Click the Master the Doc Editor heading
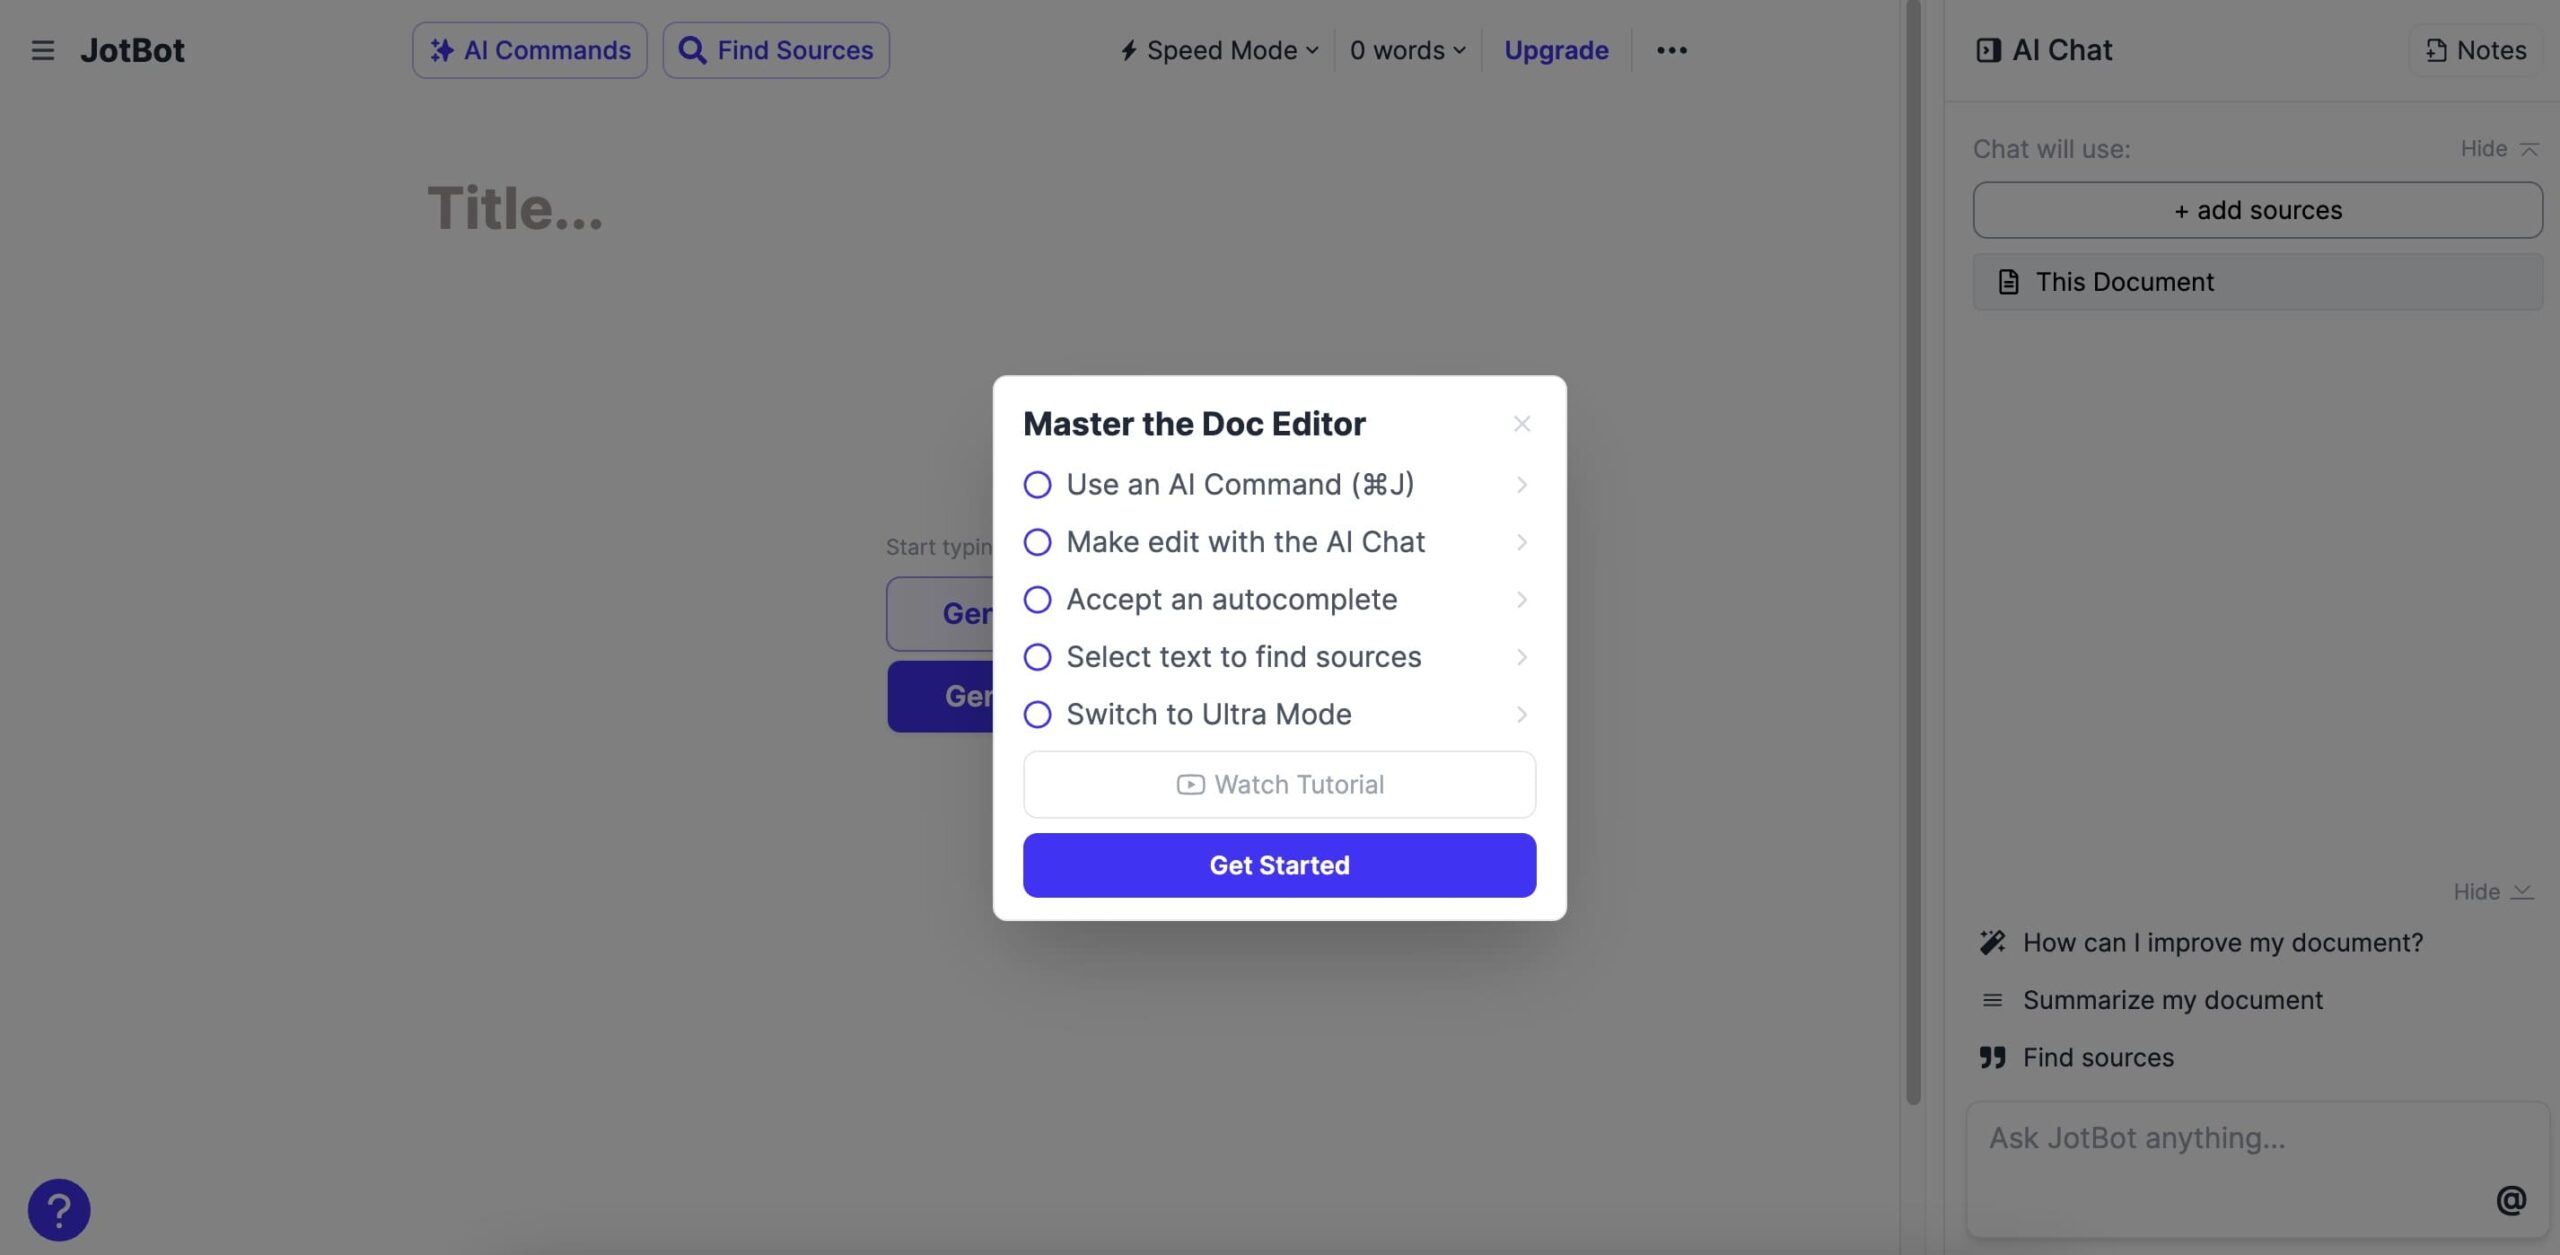 click(1194, 424)
